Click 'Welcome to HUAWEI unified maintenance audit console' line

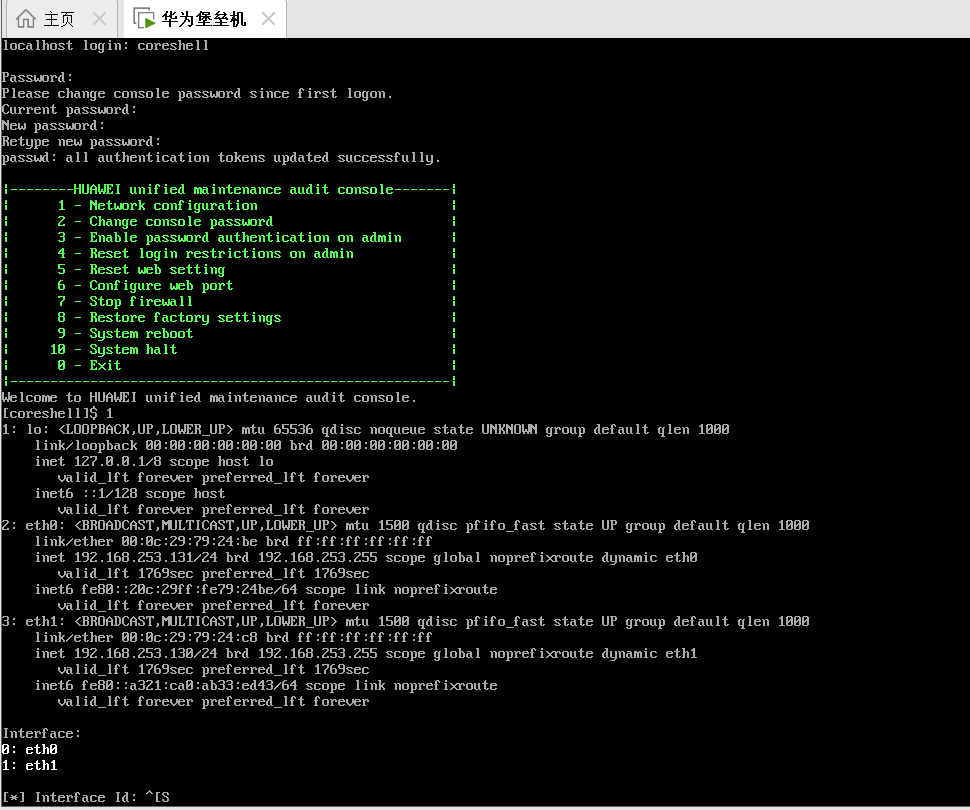tap(209, 397)
